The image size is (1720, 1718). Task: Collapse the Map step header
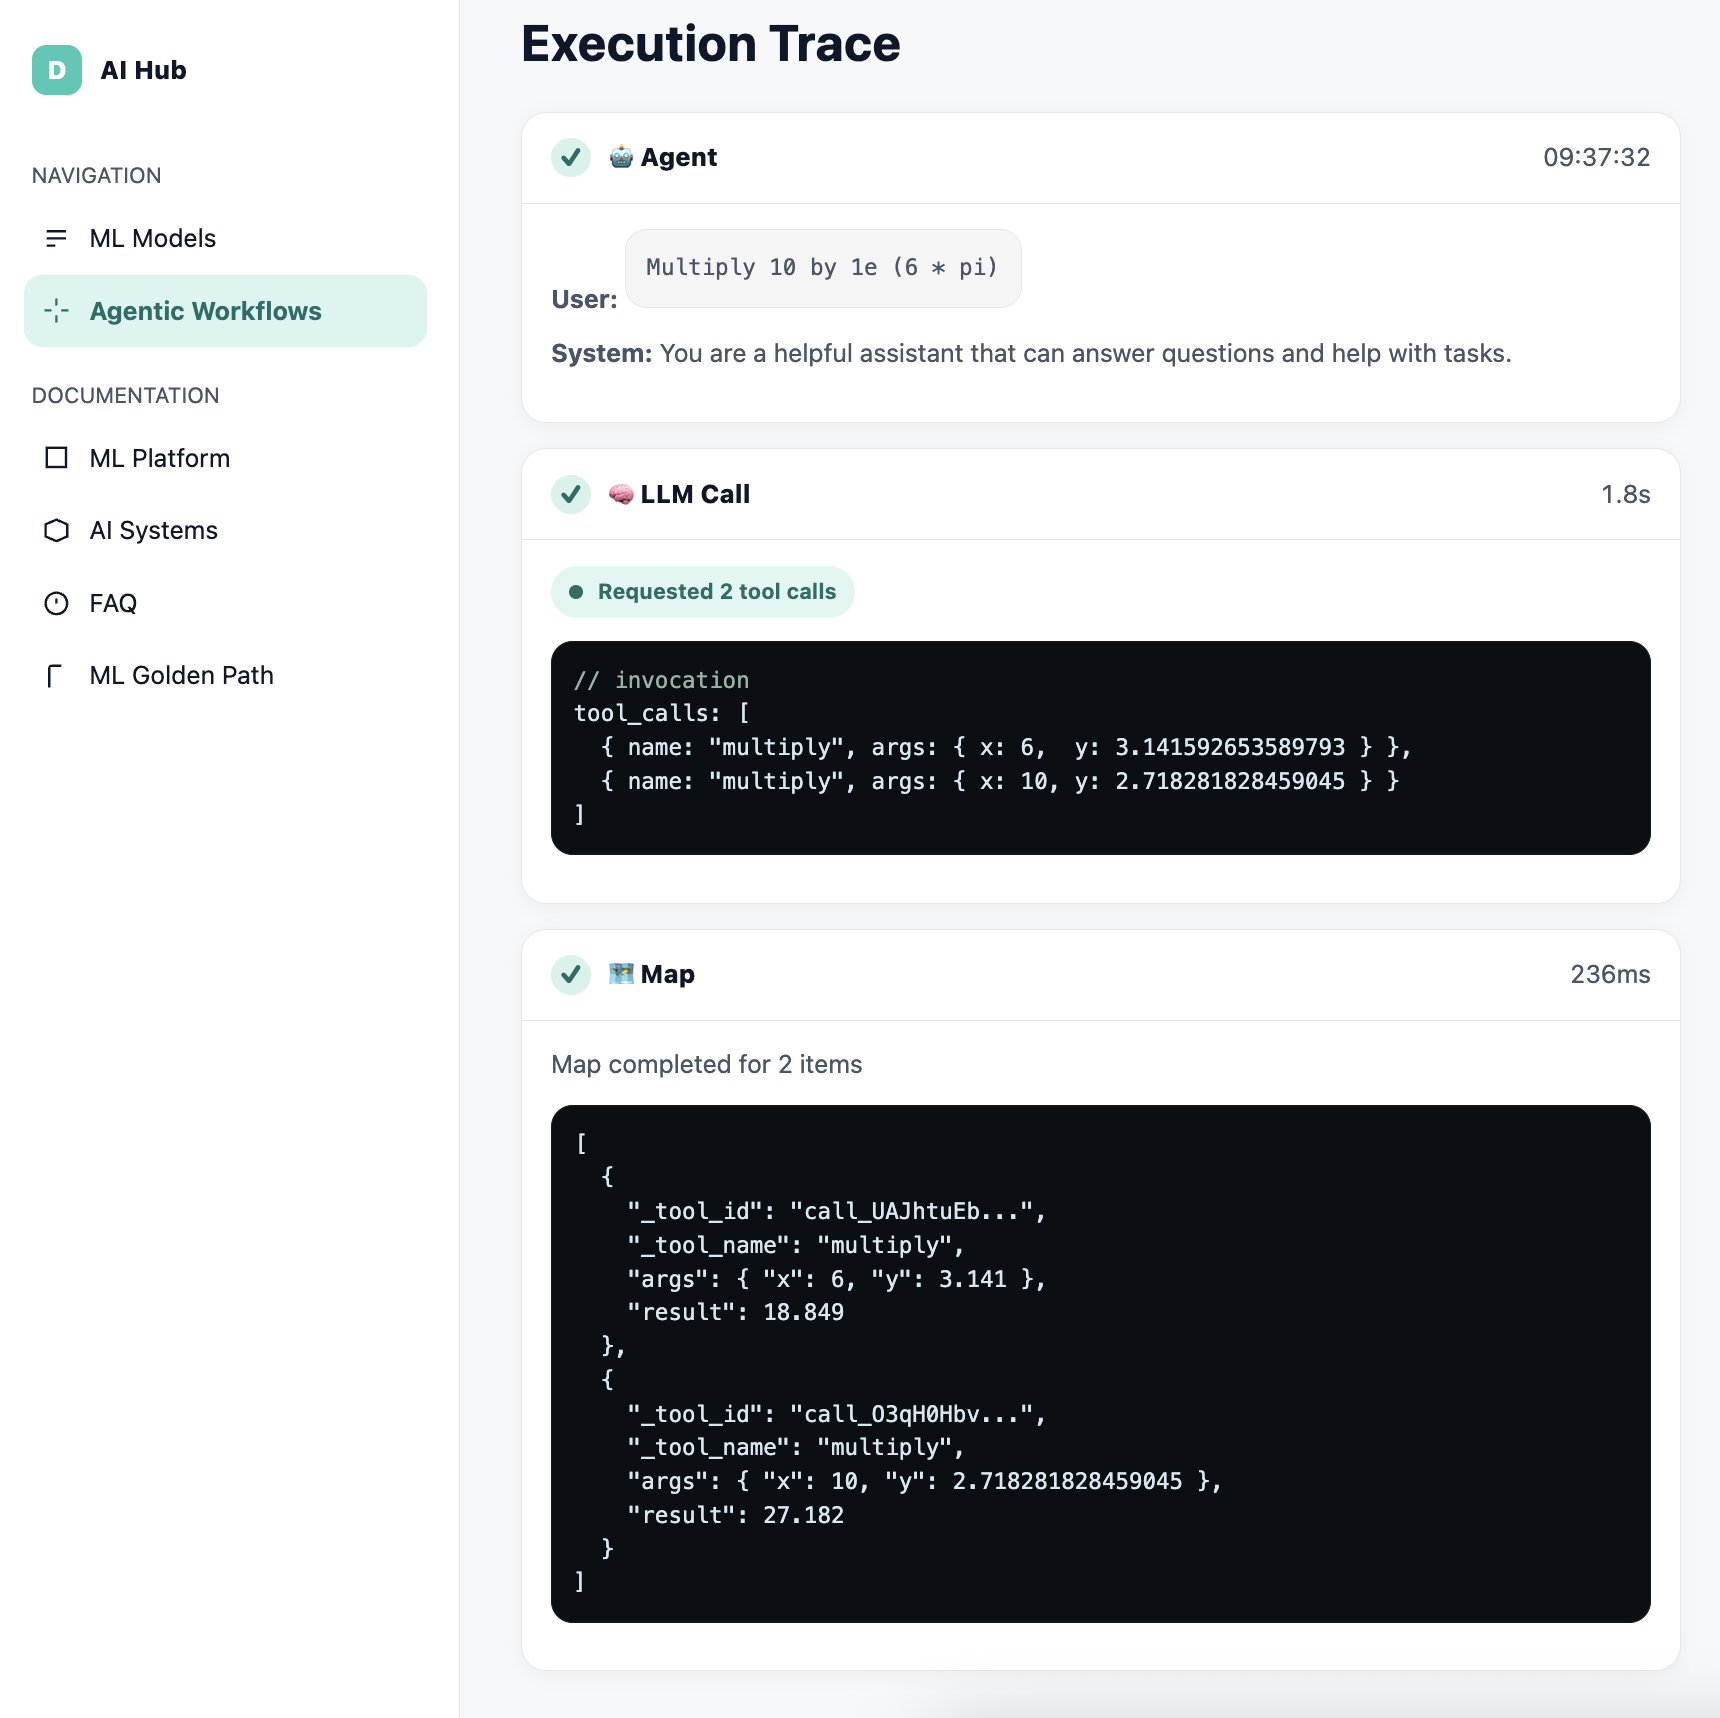1100,975
